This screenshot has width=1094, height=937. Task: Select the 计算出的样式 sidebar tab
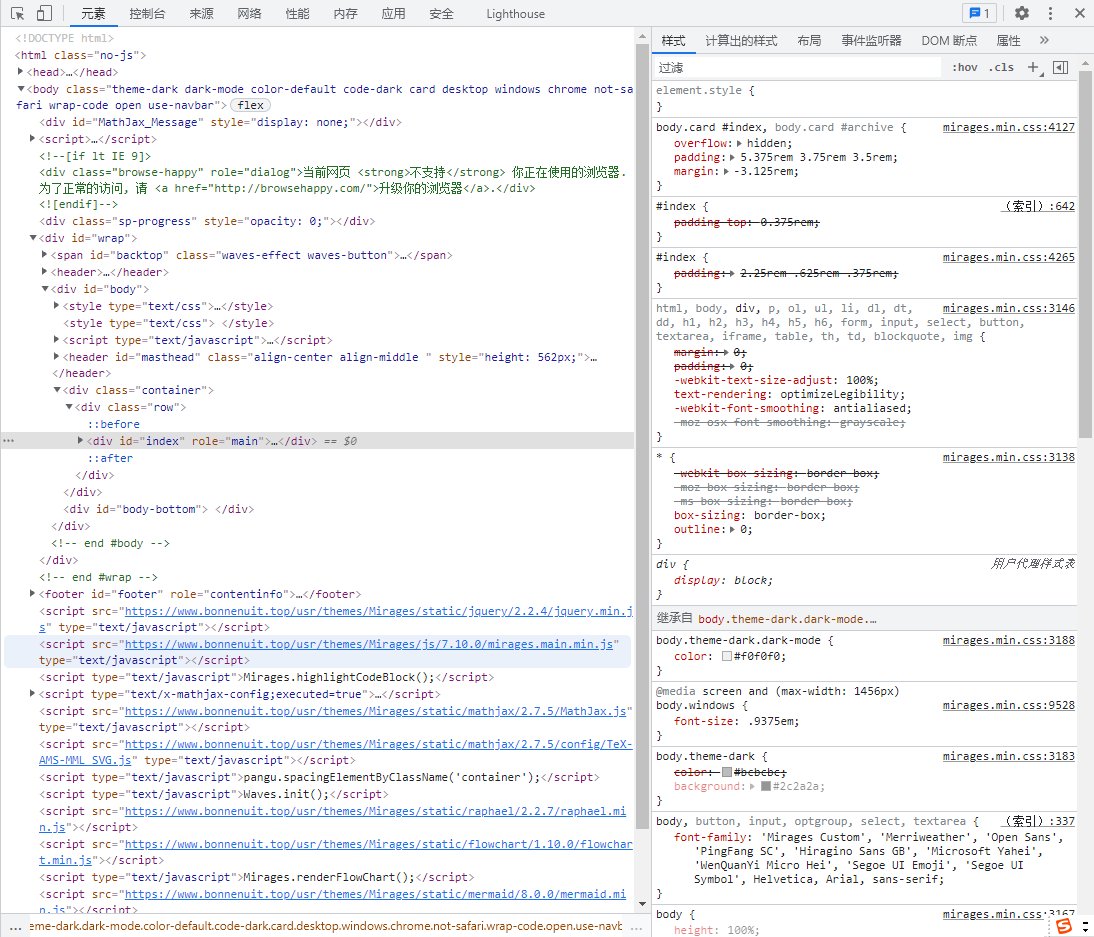coord(741,40)
